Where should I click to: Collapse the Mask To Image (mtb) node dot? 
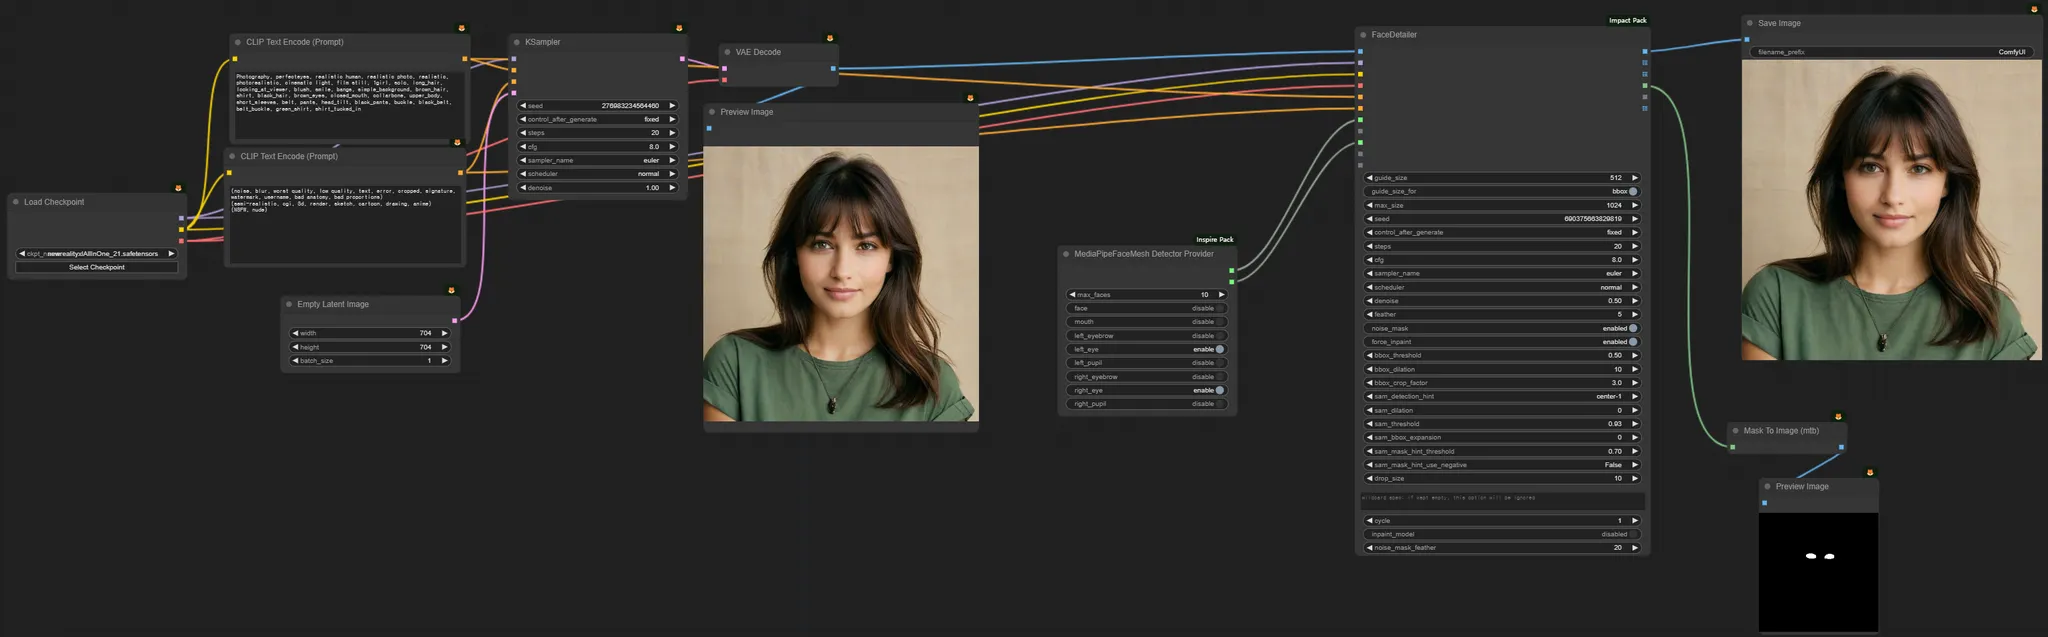pos(1736,431)
